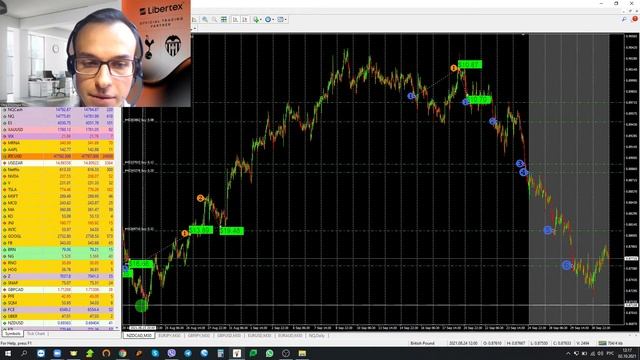Click connection status bars in status bar
Image resolution: width=640 pixels, height=360 pixels.
click(602, 343)
